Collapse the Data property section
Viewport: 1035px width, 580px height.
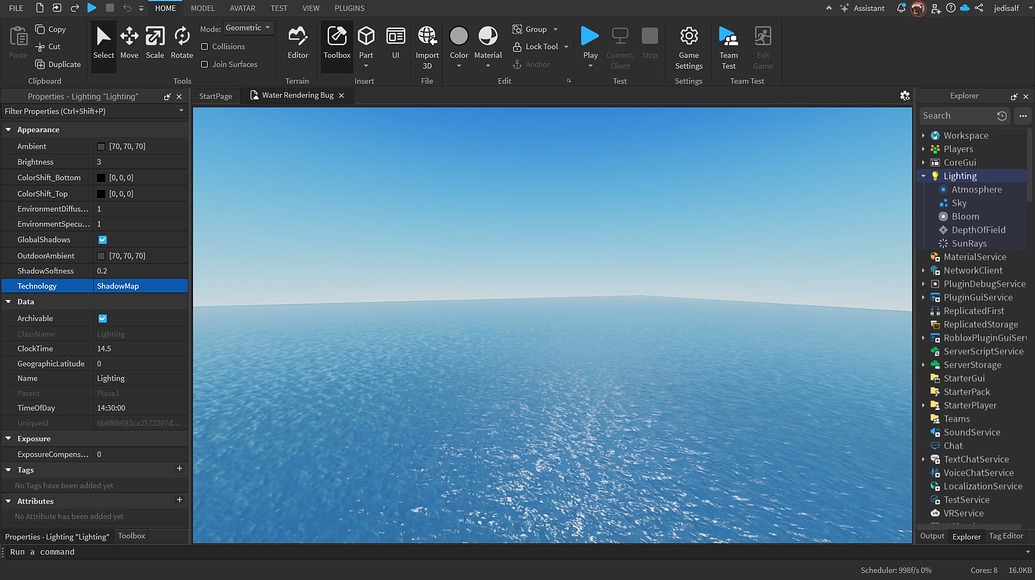point(9,302)
